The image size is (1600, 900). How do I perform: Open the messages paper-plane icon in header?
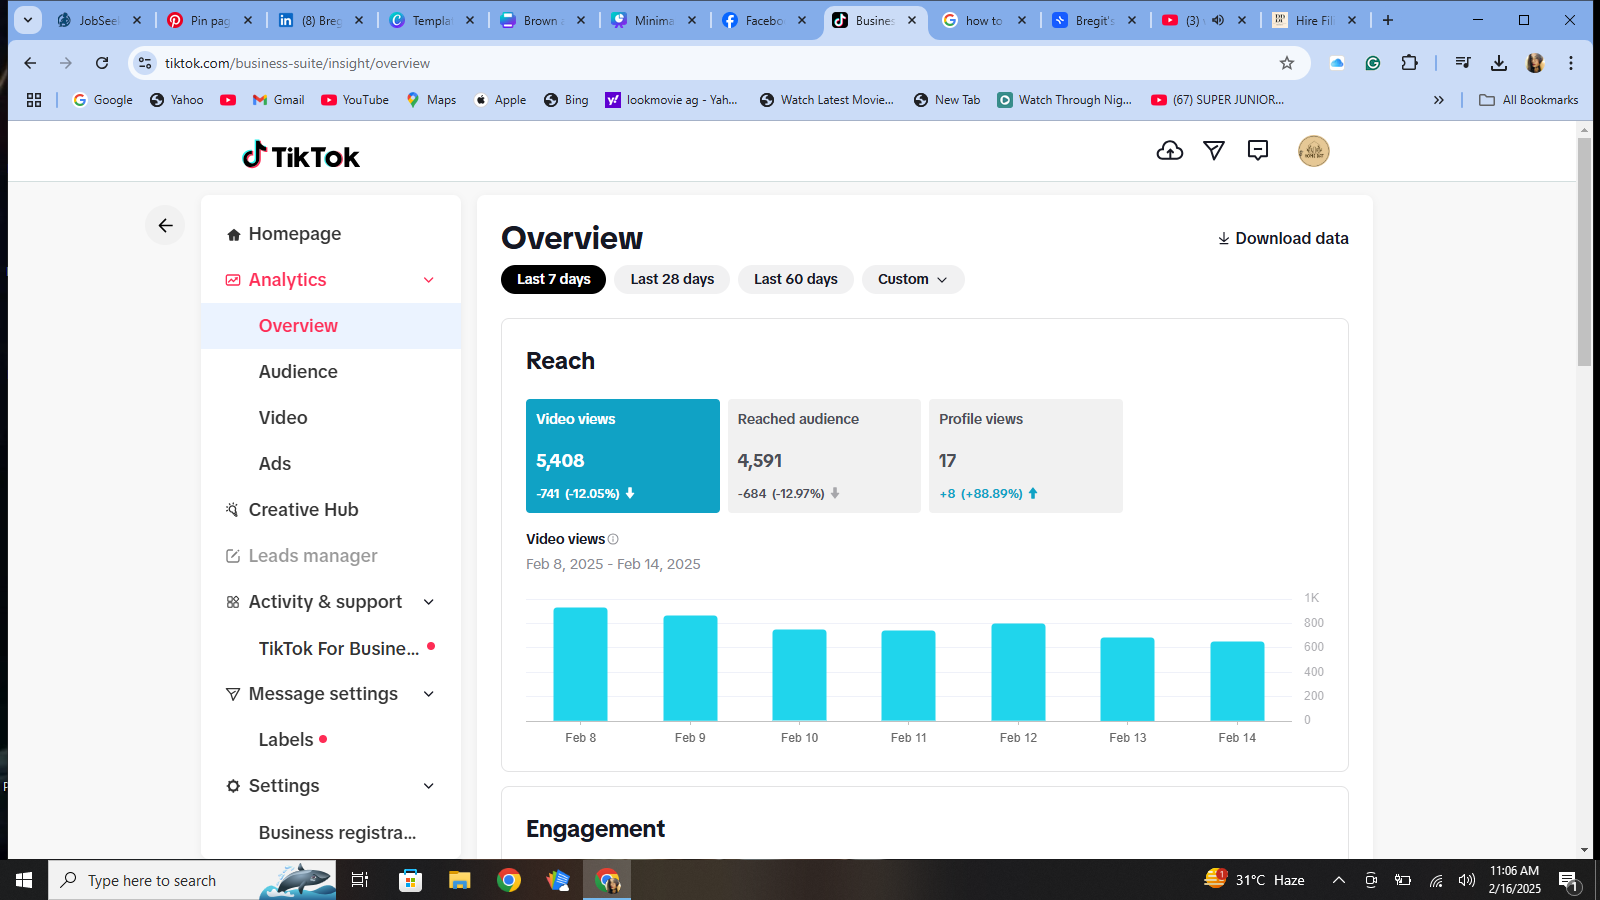[x=1214, y=151]
